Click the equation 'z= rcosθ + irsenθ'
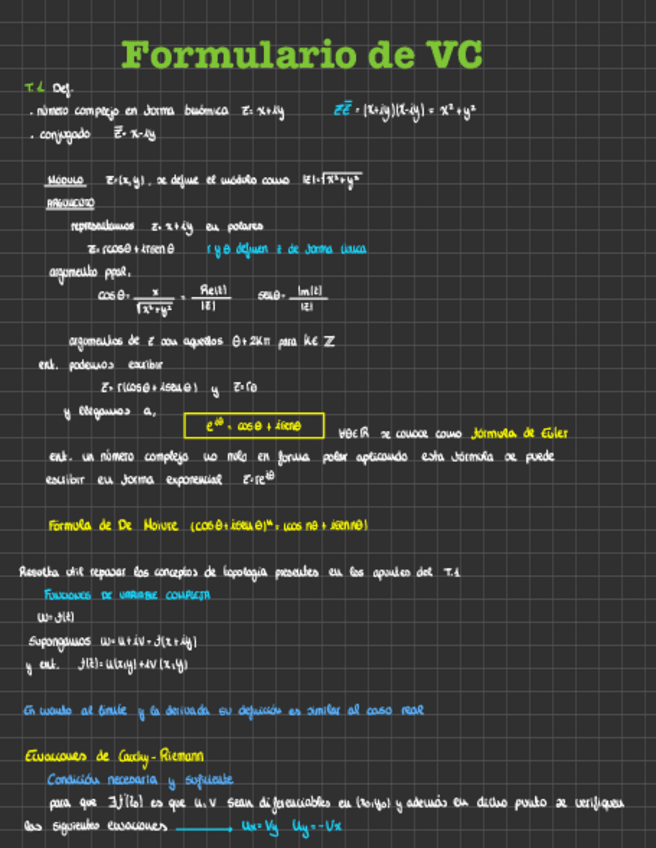 131,249
